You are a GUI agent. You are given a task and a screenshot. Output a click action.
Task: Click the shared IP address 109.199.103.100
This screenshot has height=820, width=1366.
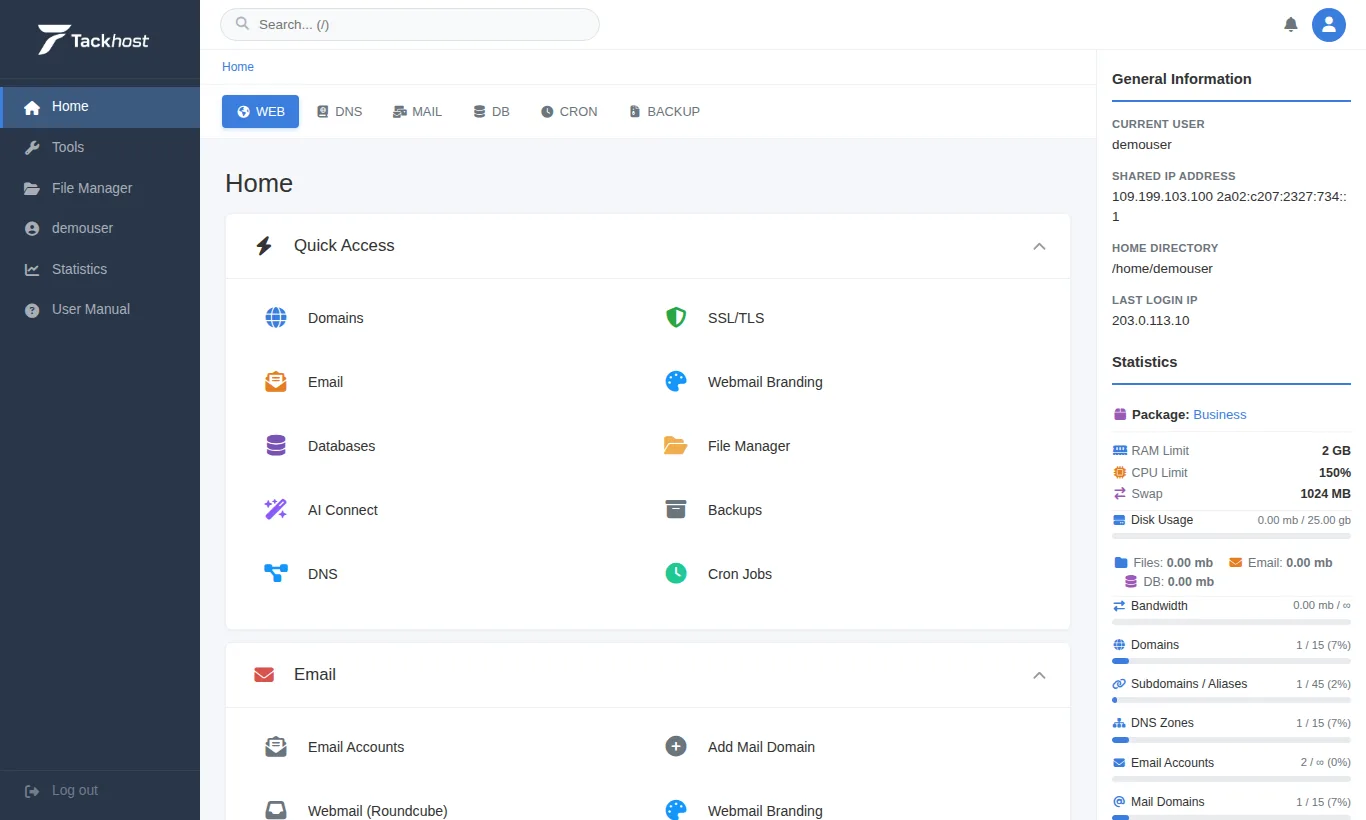pyautogui.click(x=1162, y=196)
